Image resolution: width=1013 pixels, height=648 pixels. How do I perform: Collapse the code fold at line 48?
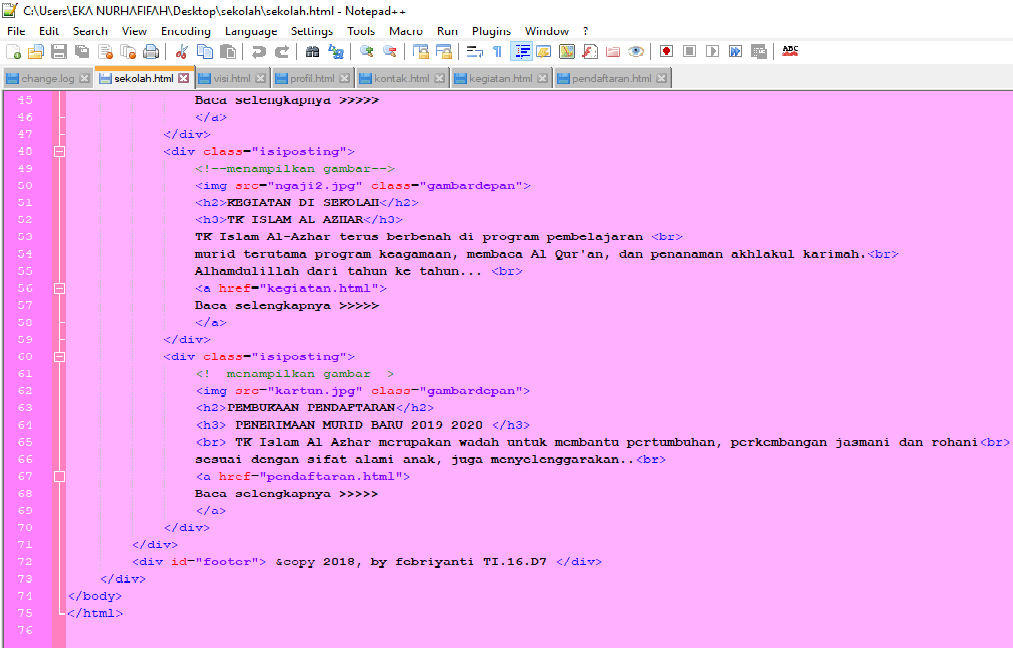59,152
